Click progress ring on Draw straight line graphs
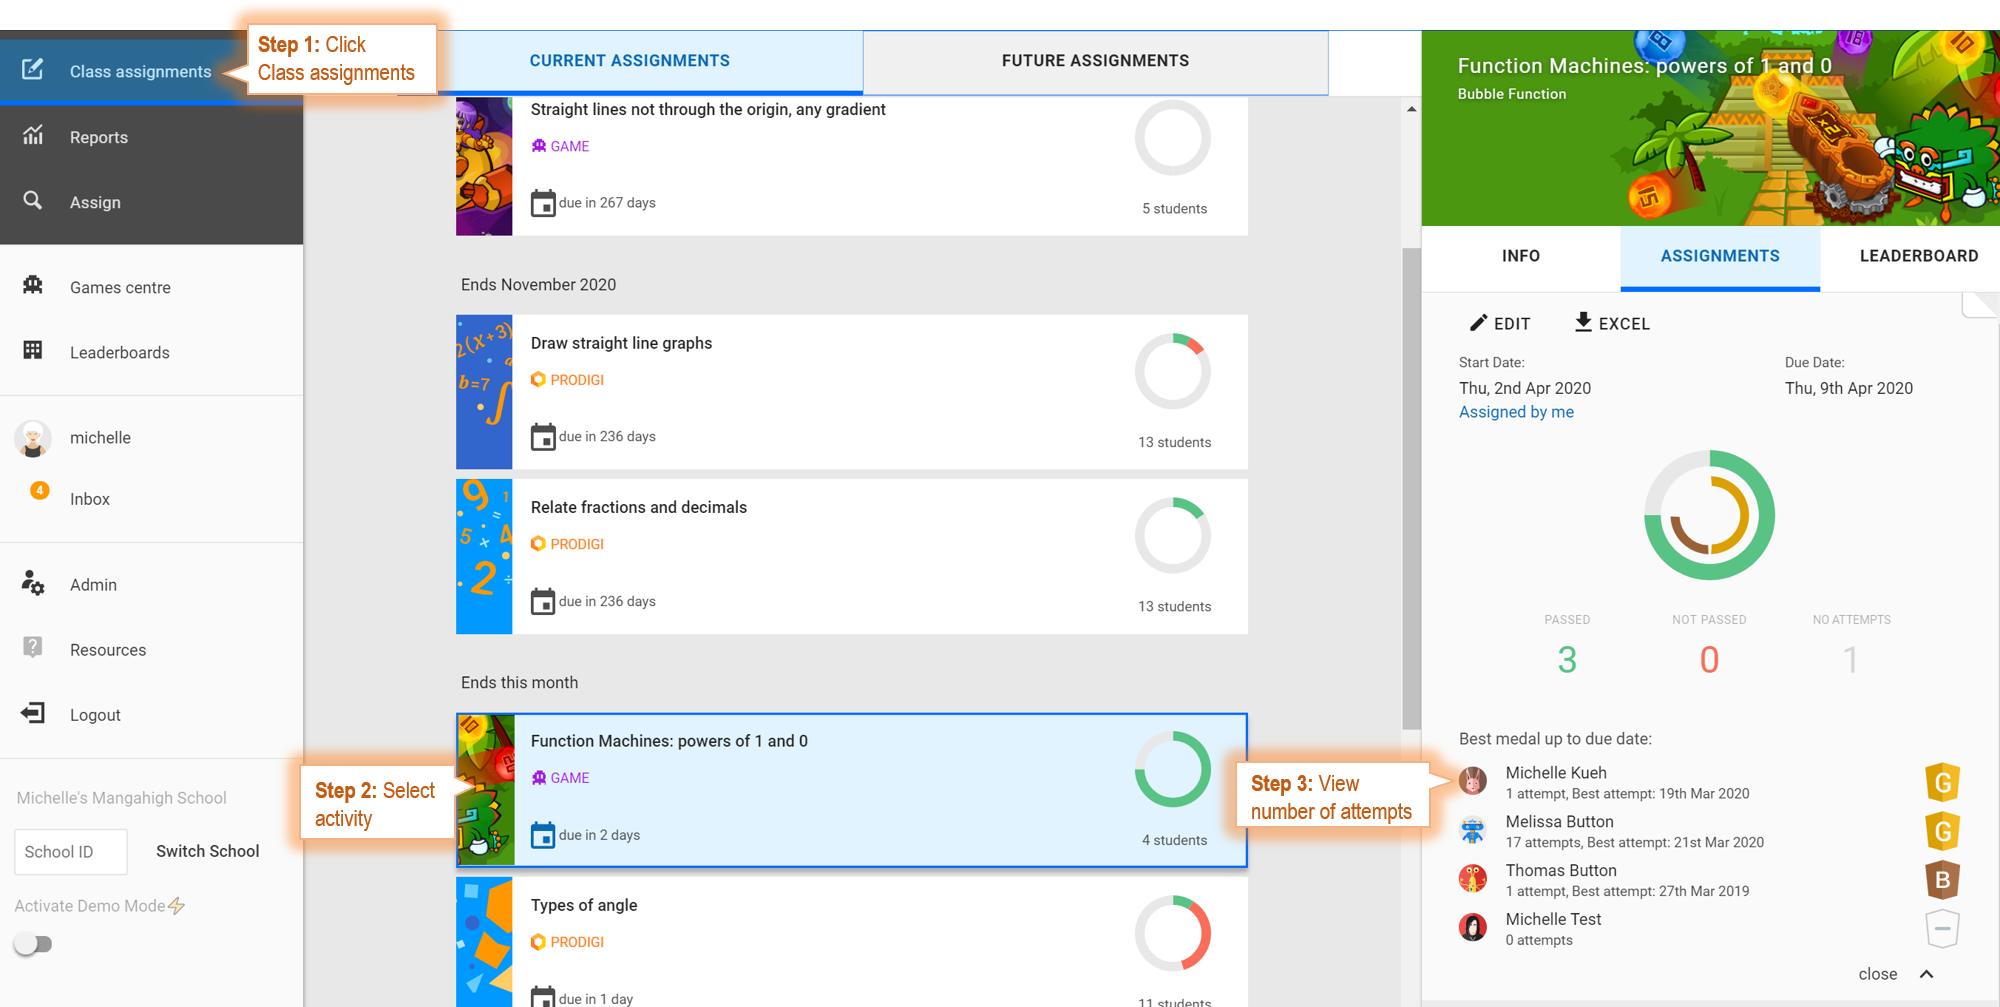The image size is (2000, 1007). coord(1173,371)
